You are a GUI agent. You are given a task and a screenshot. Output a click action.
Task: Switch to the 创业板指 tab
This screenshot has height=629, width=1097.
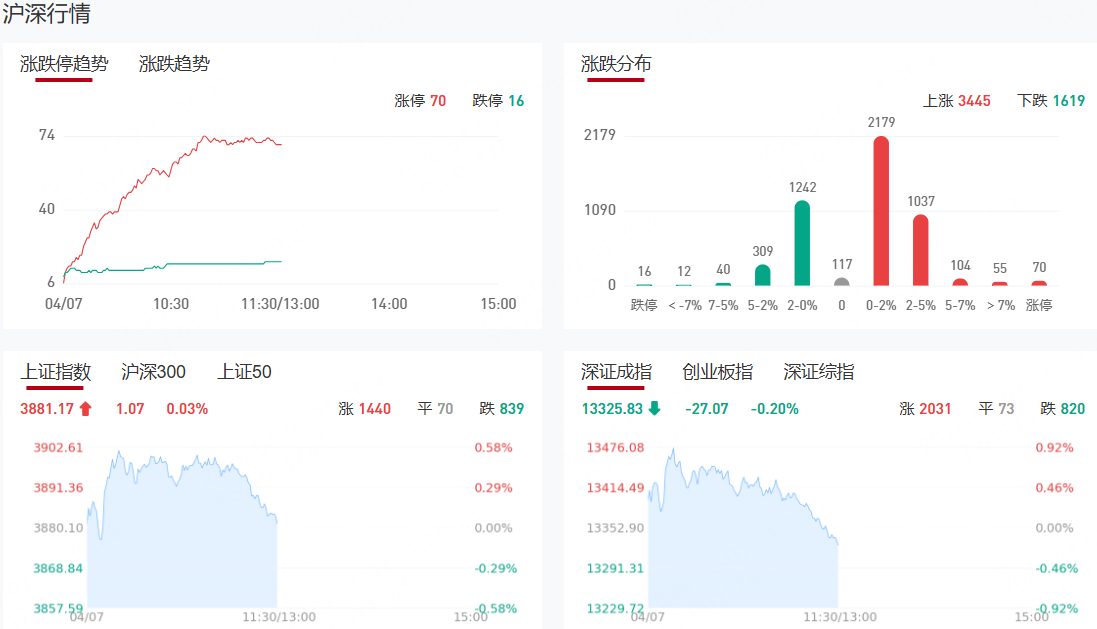pos(717,372)
